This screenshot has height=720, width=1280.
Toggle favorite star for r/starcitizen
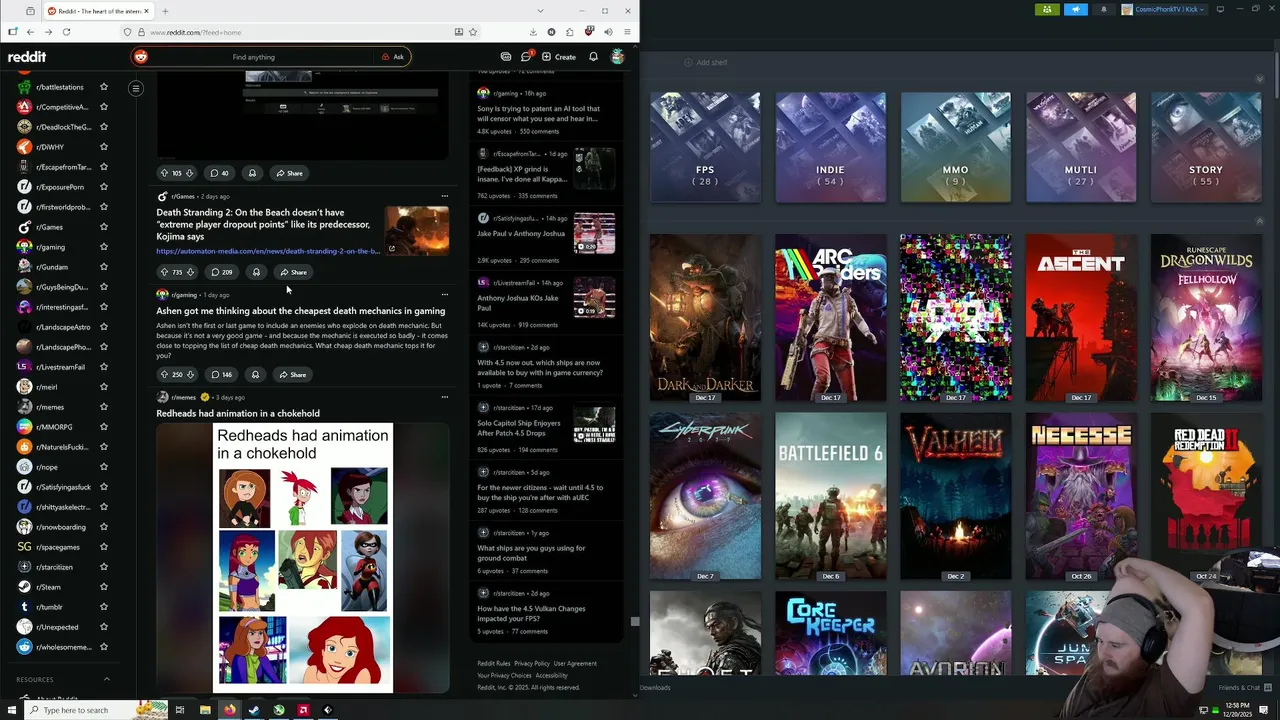[103, 567]
